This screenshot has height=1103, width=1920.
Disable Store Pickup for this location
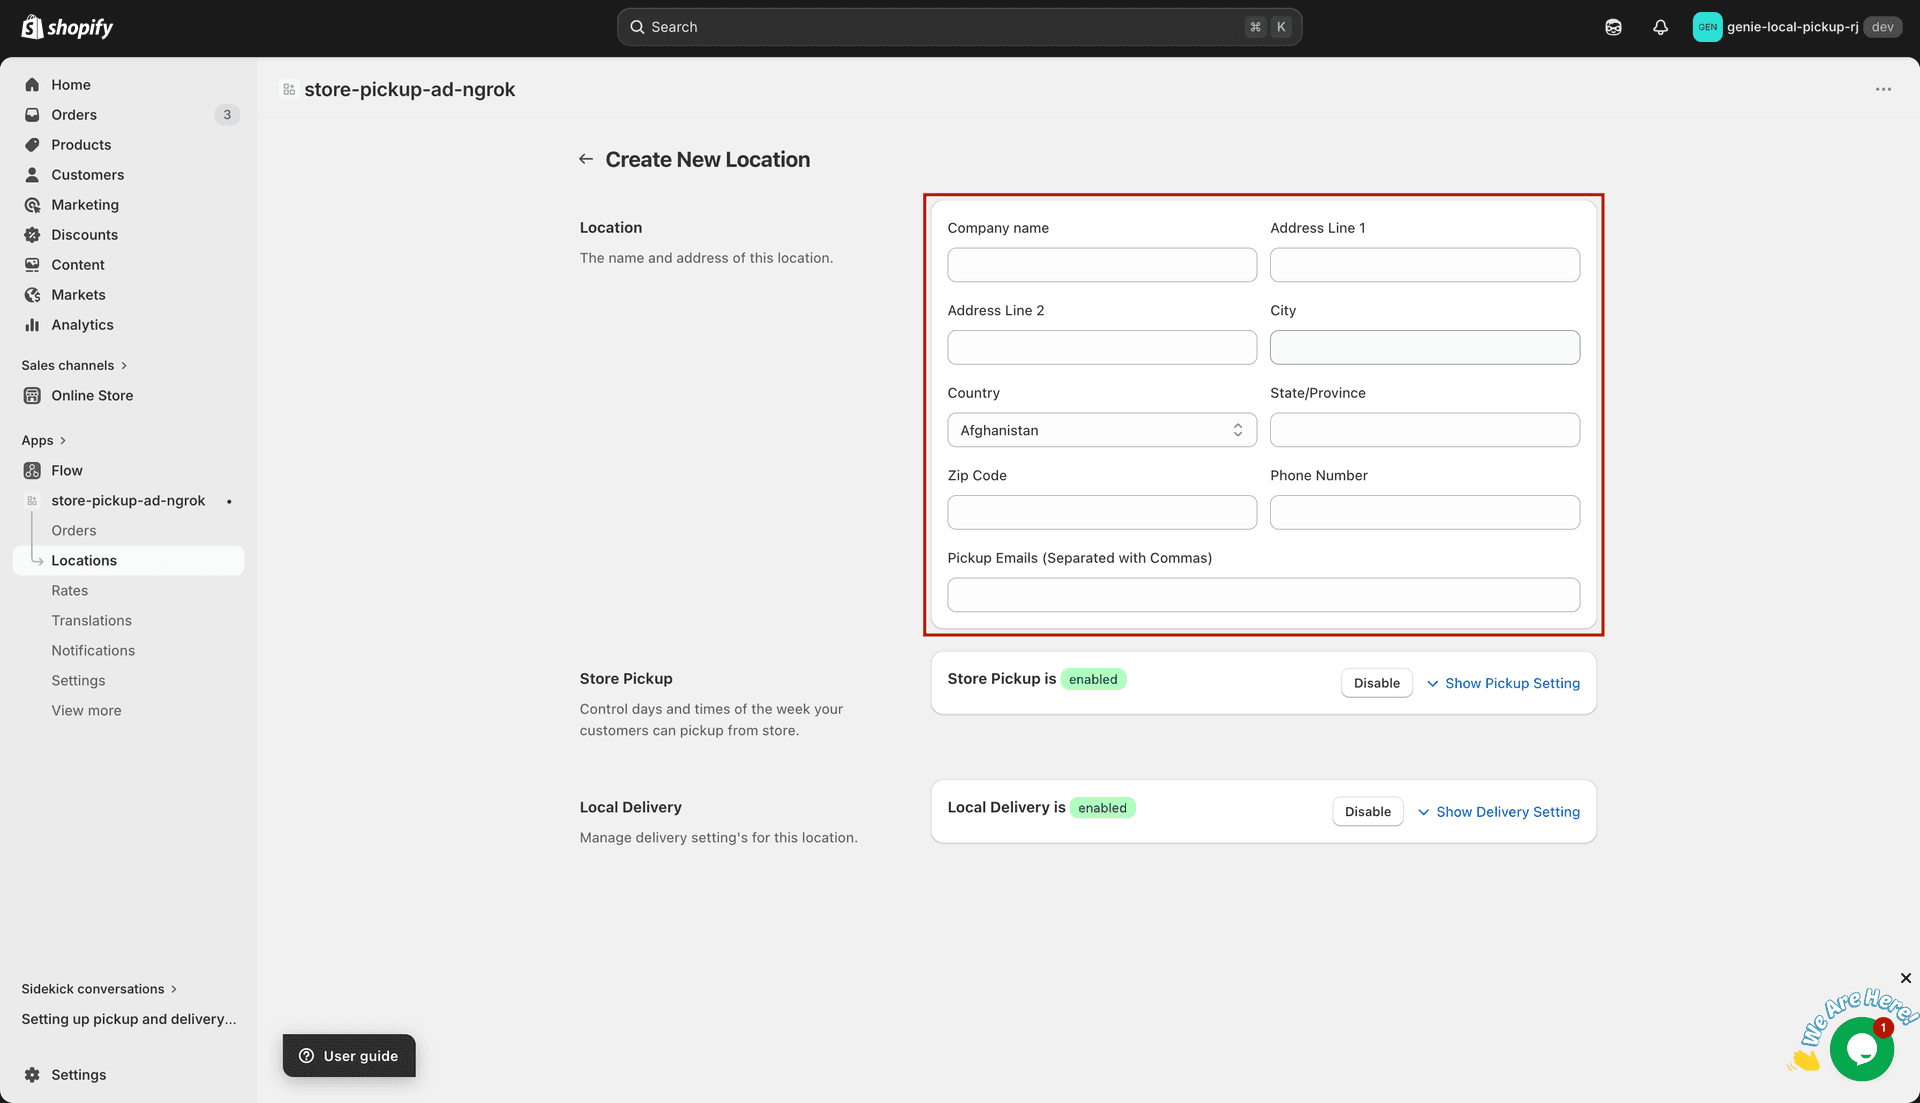click(x=1376, y=682)
